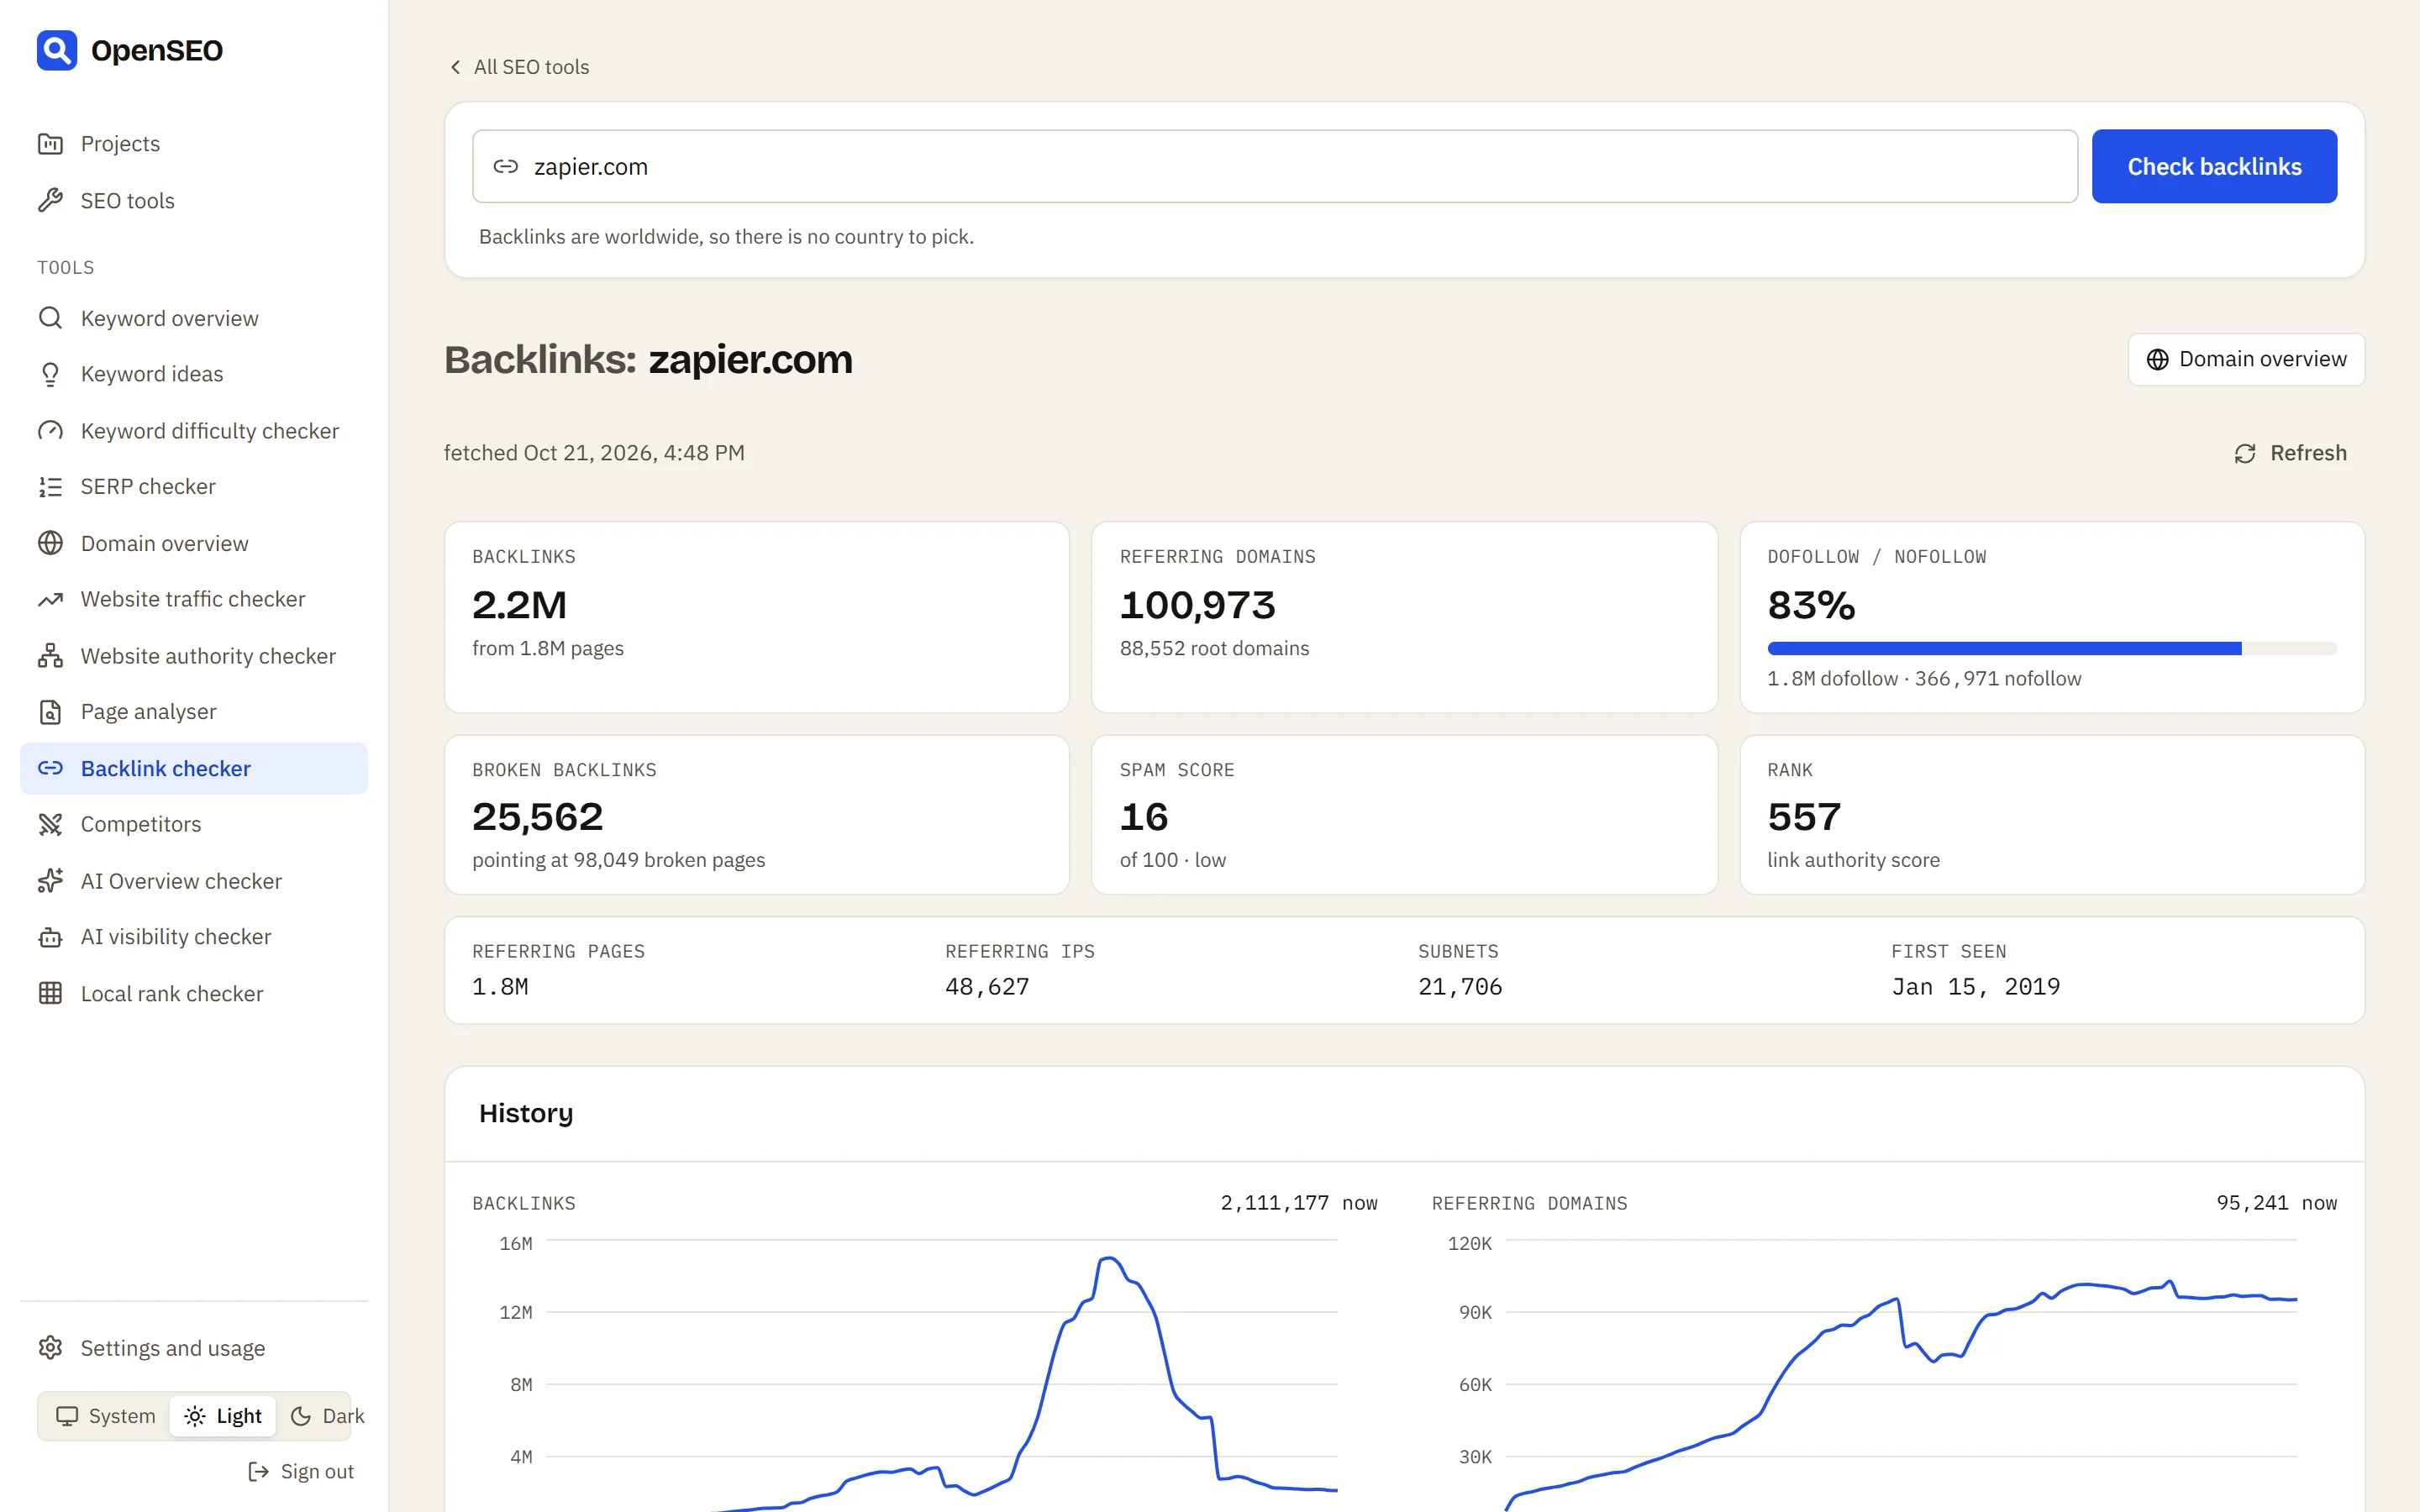Image resolution: width=2420 pixels, height=1512 pixels.
Task: Click the Keyword difficulty checker gauge icon
Action: 50,431
